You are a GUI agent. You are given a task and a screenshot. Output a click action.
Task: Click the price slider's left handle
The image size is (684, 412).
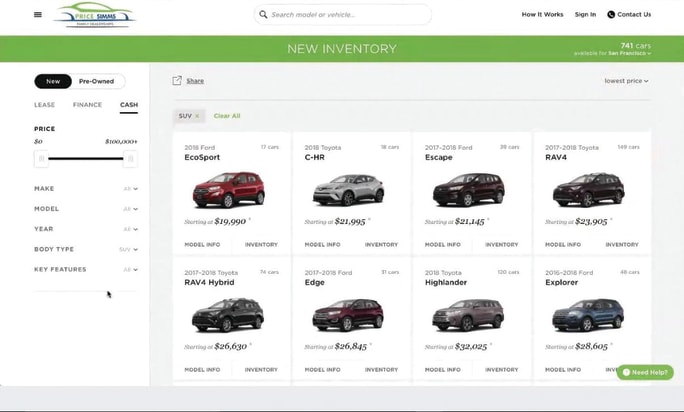click(x=41, y=158)
